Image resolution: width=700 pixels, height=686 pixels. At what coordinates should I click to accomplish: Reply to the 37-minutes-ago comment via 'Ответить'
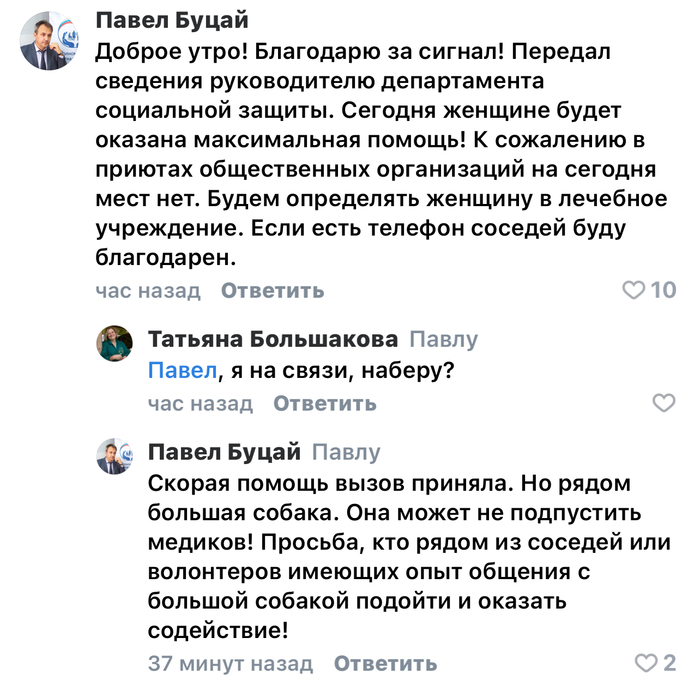click(x=385, y=664)
